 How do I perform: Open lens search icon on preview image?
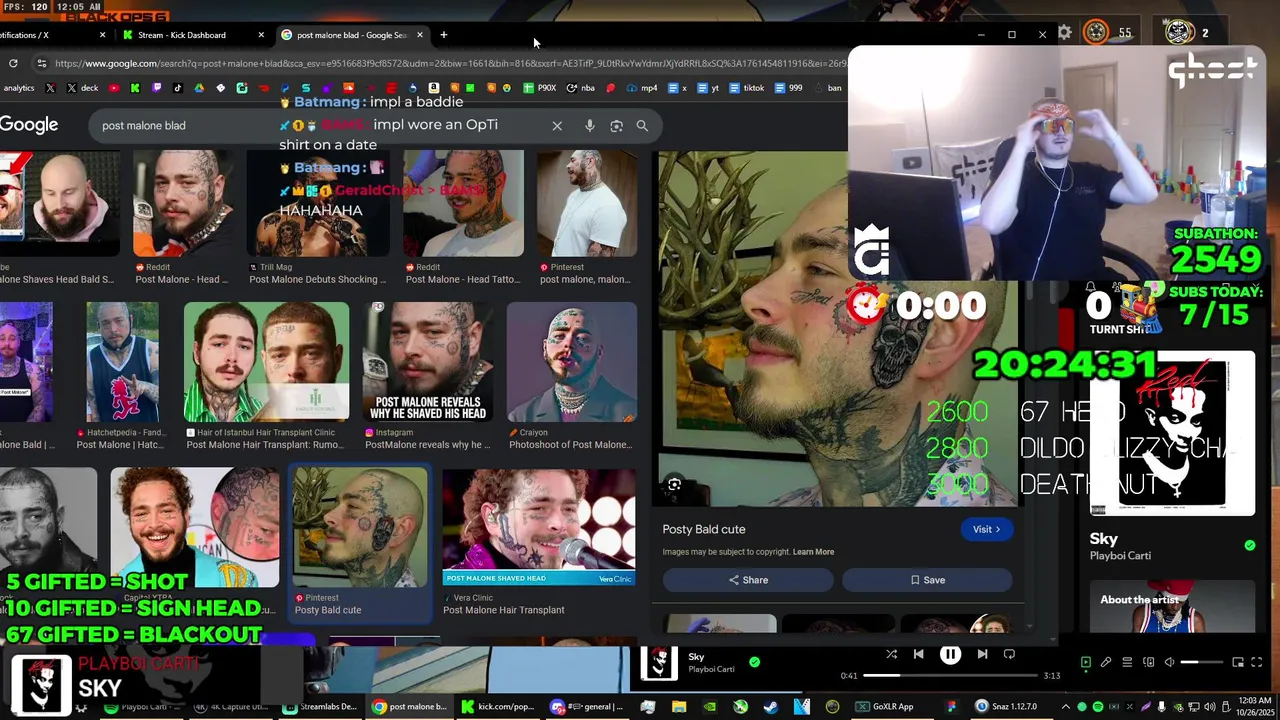(675, 485)
